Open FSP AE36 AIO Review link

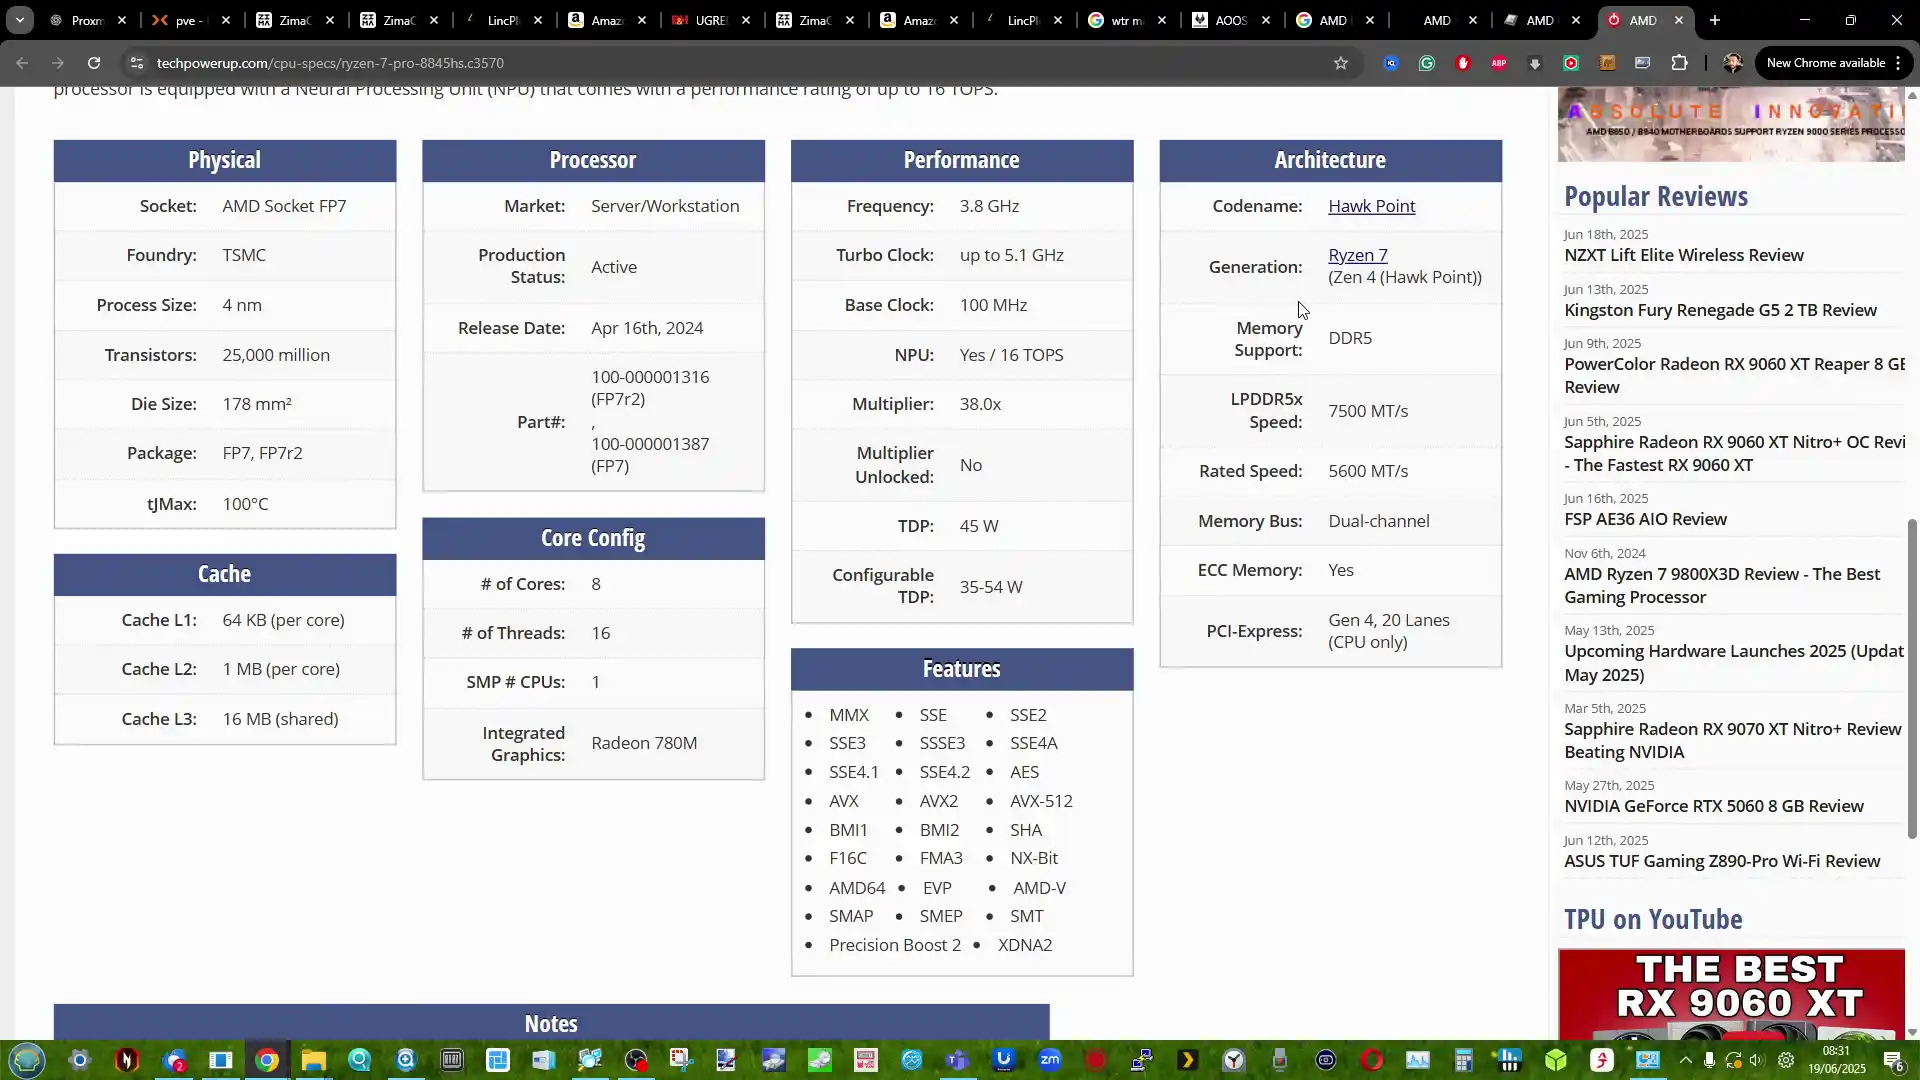click(1645, 519)
